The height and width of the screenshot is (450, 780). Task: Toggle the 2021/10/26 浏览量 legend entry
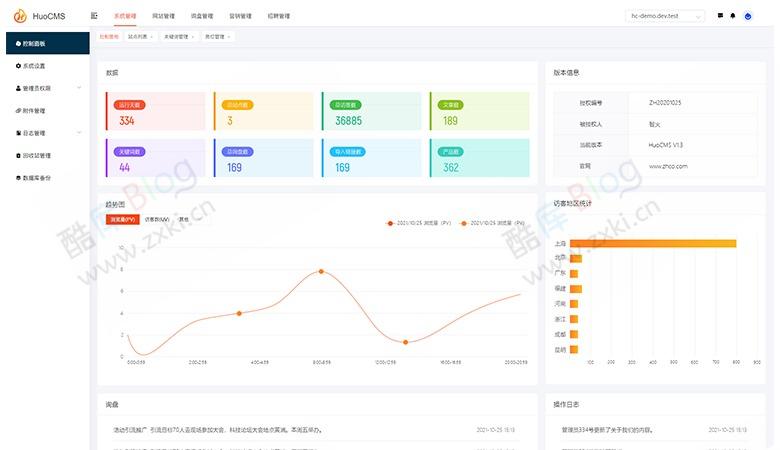point(492,223)
